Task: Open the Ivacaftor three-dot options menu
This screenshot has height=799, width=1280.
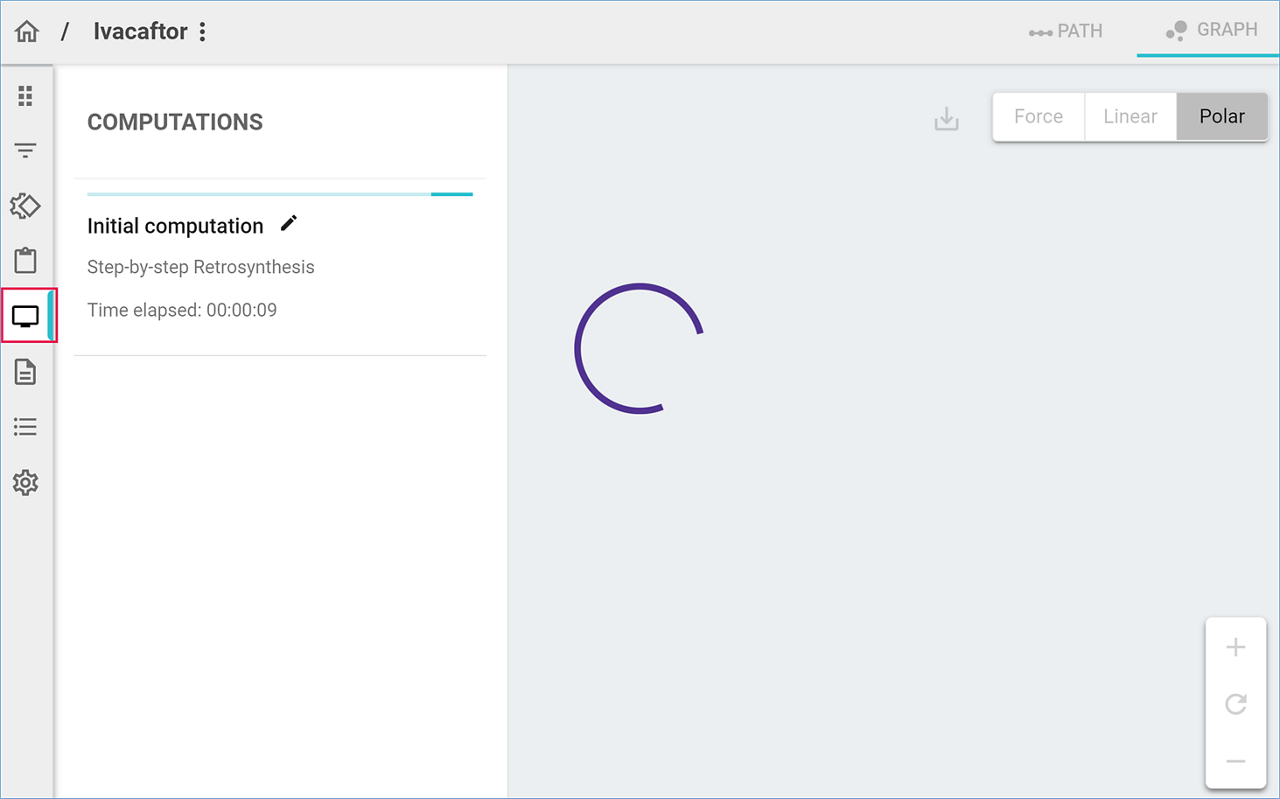Action: 202,32
